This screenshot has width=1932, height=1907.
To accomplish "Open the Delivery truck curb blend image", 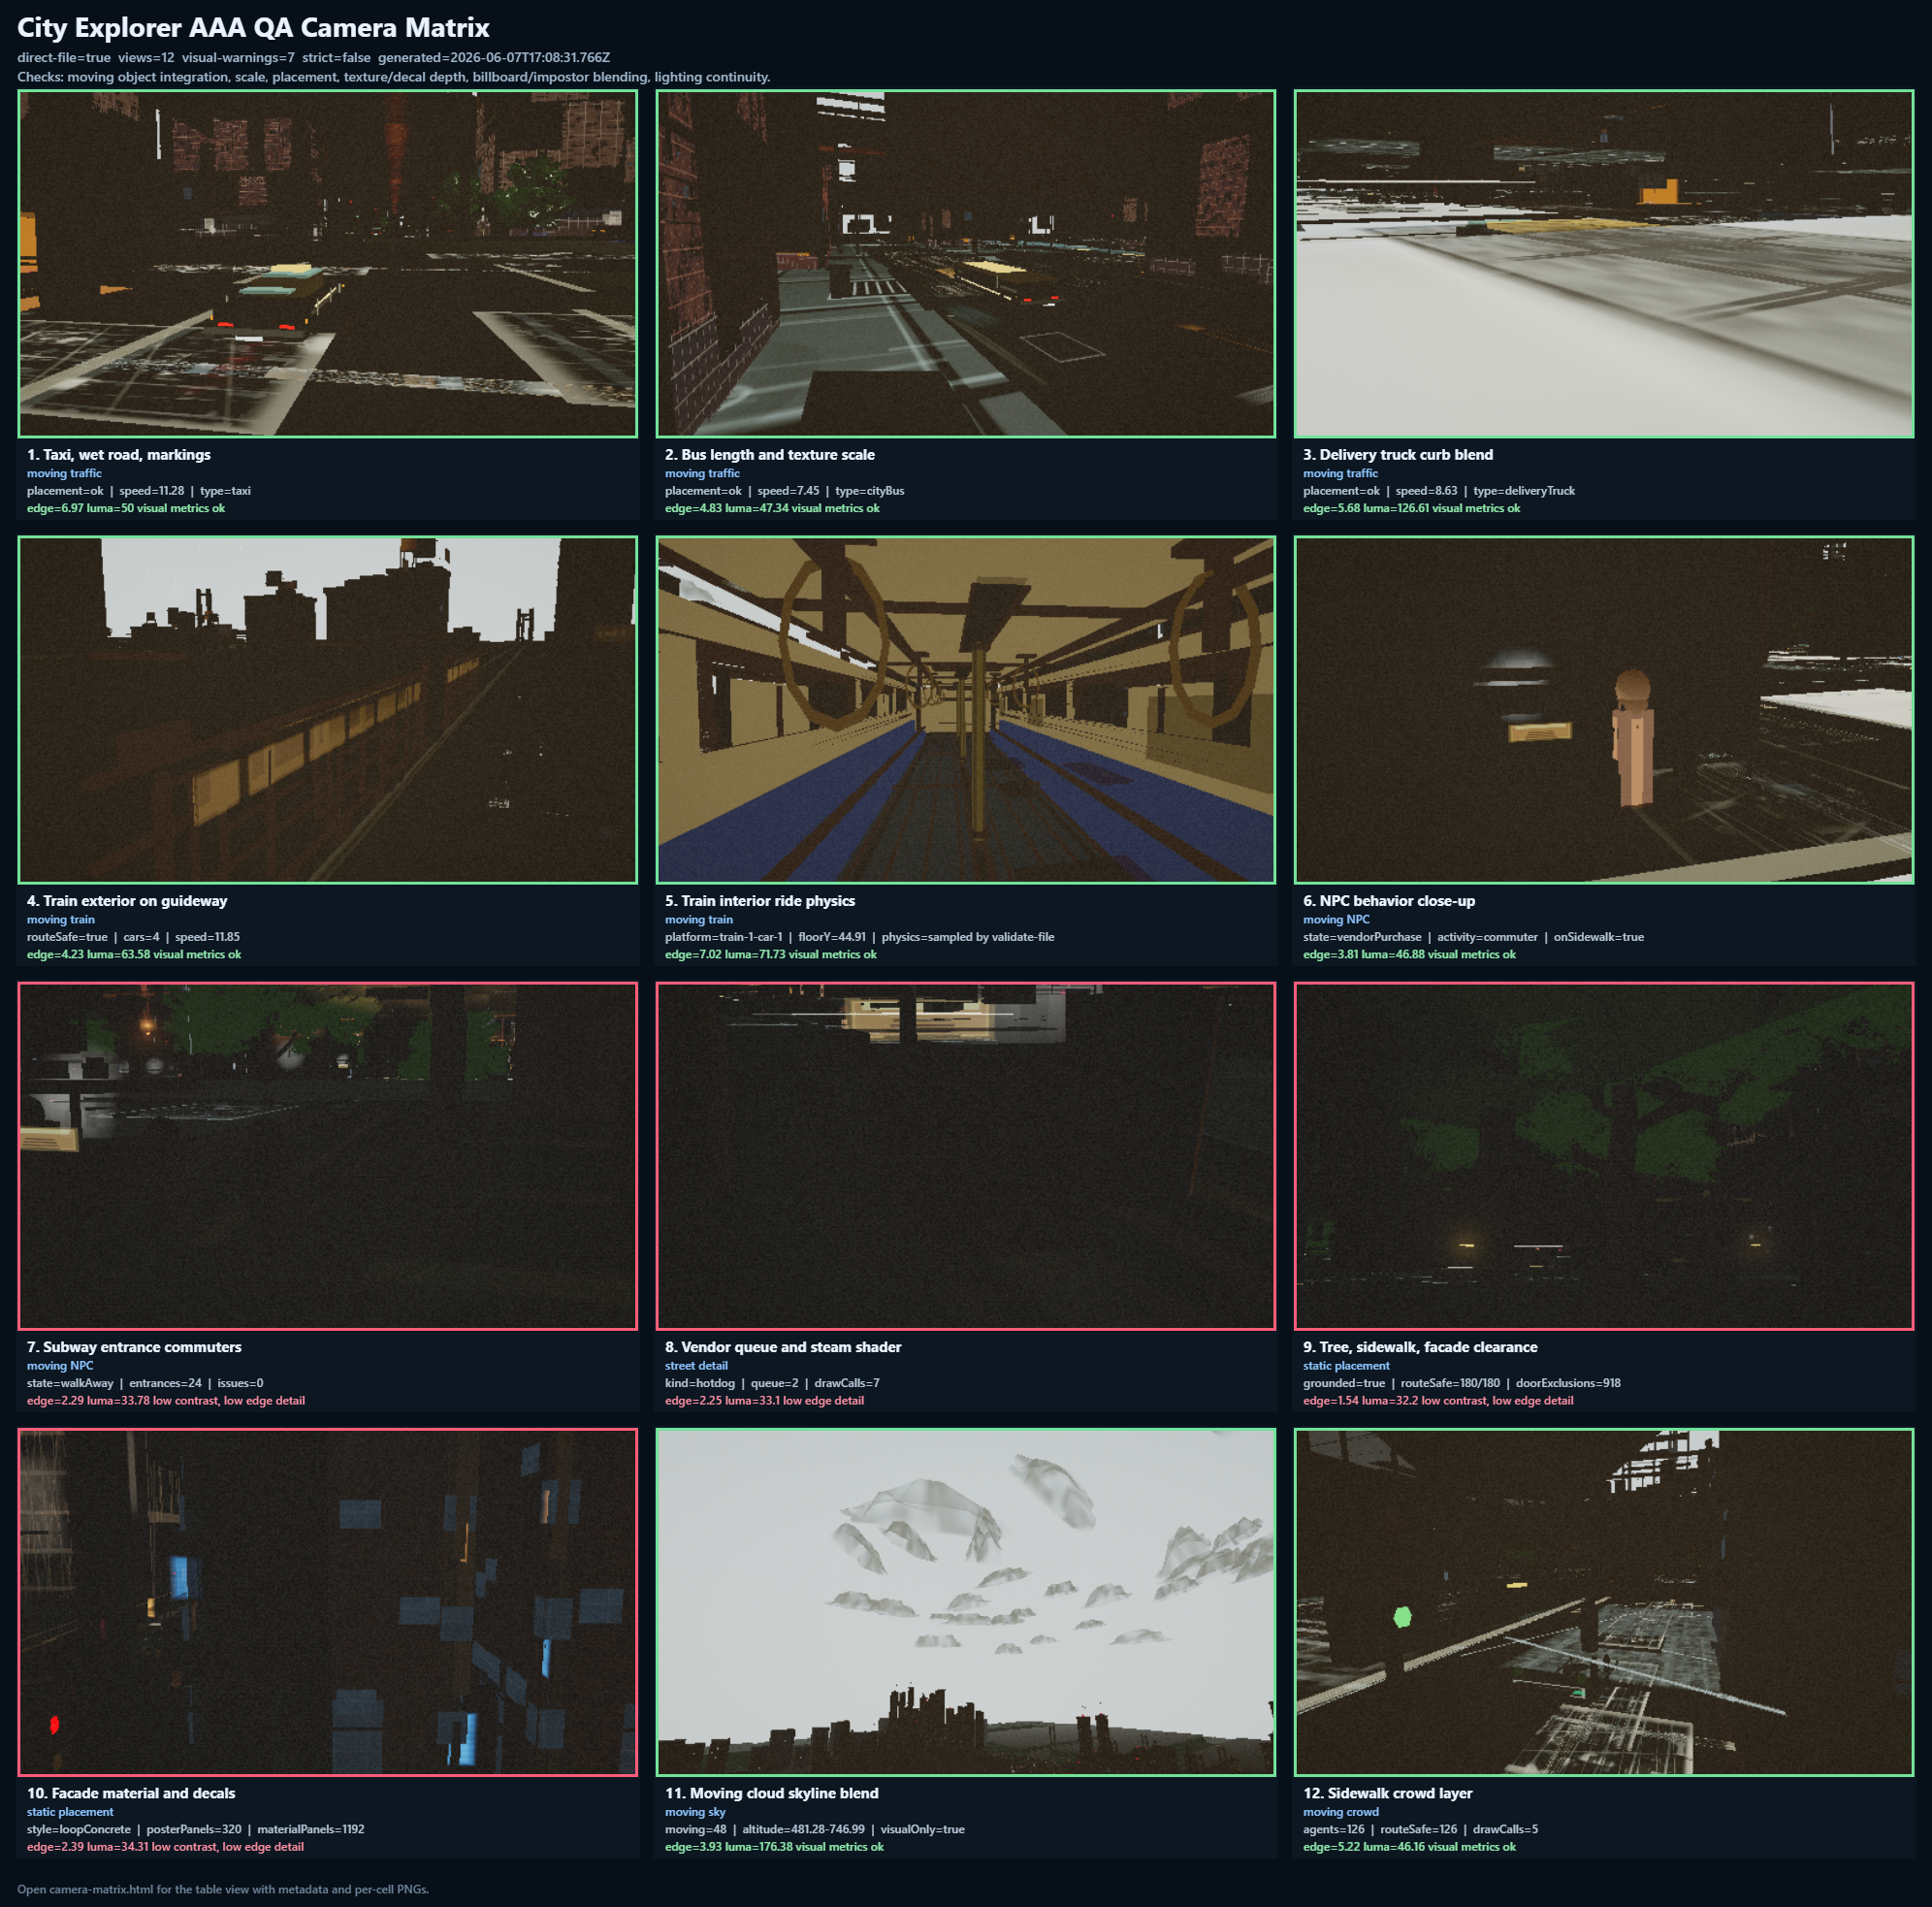I will pyautogui.click(x=1603, y=264).
